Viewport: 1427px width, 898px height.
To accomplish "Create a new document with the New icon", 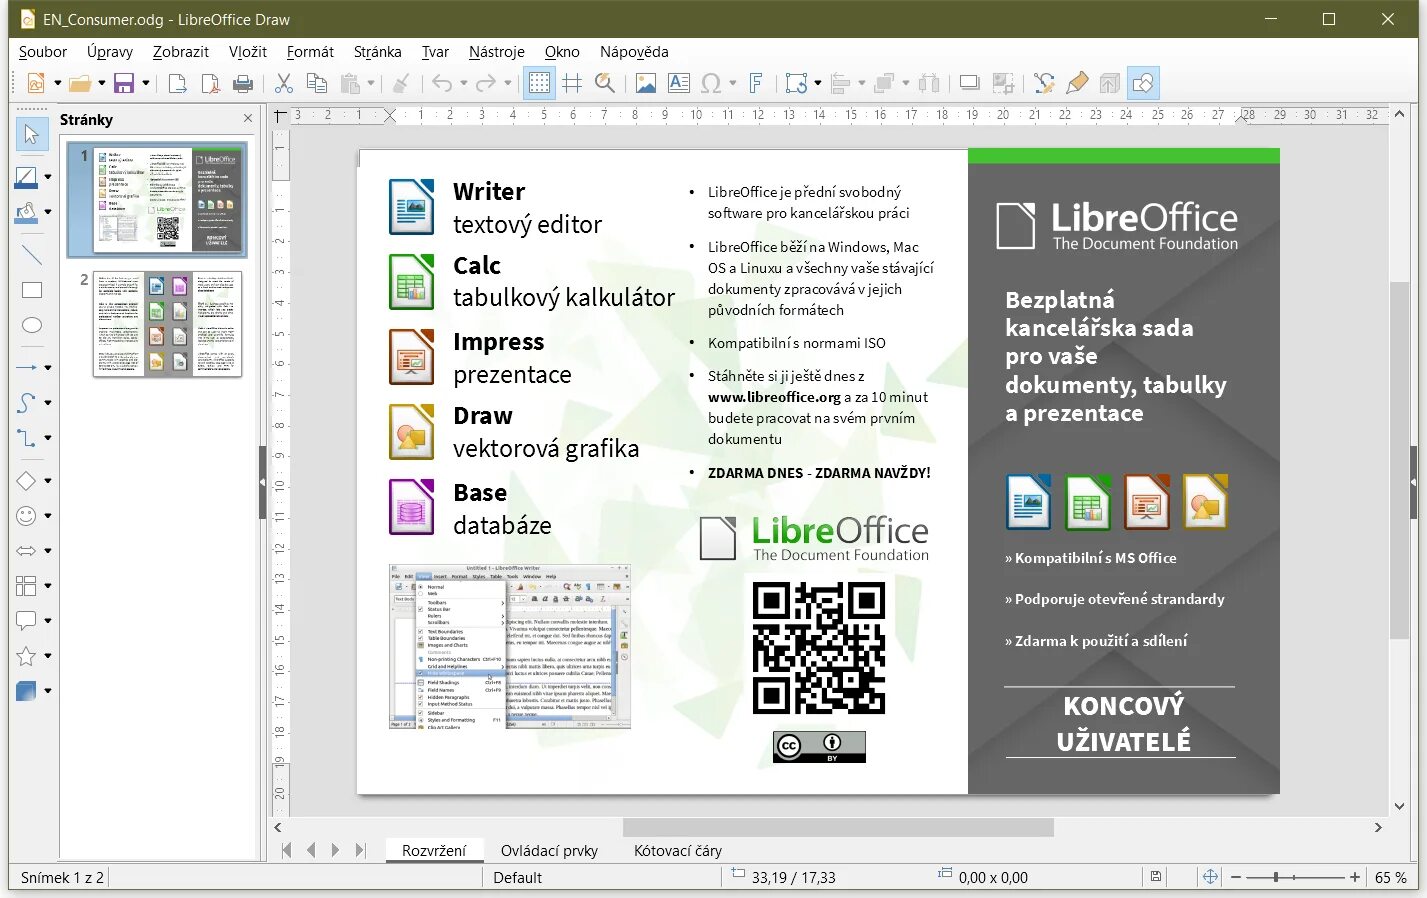I will (35, 84).
